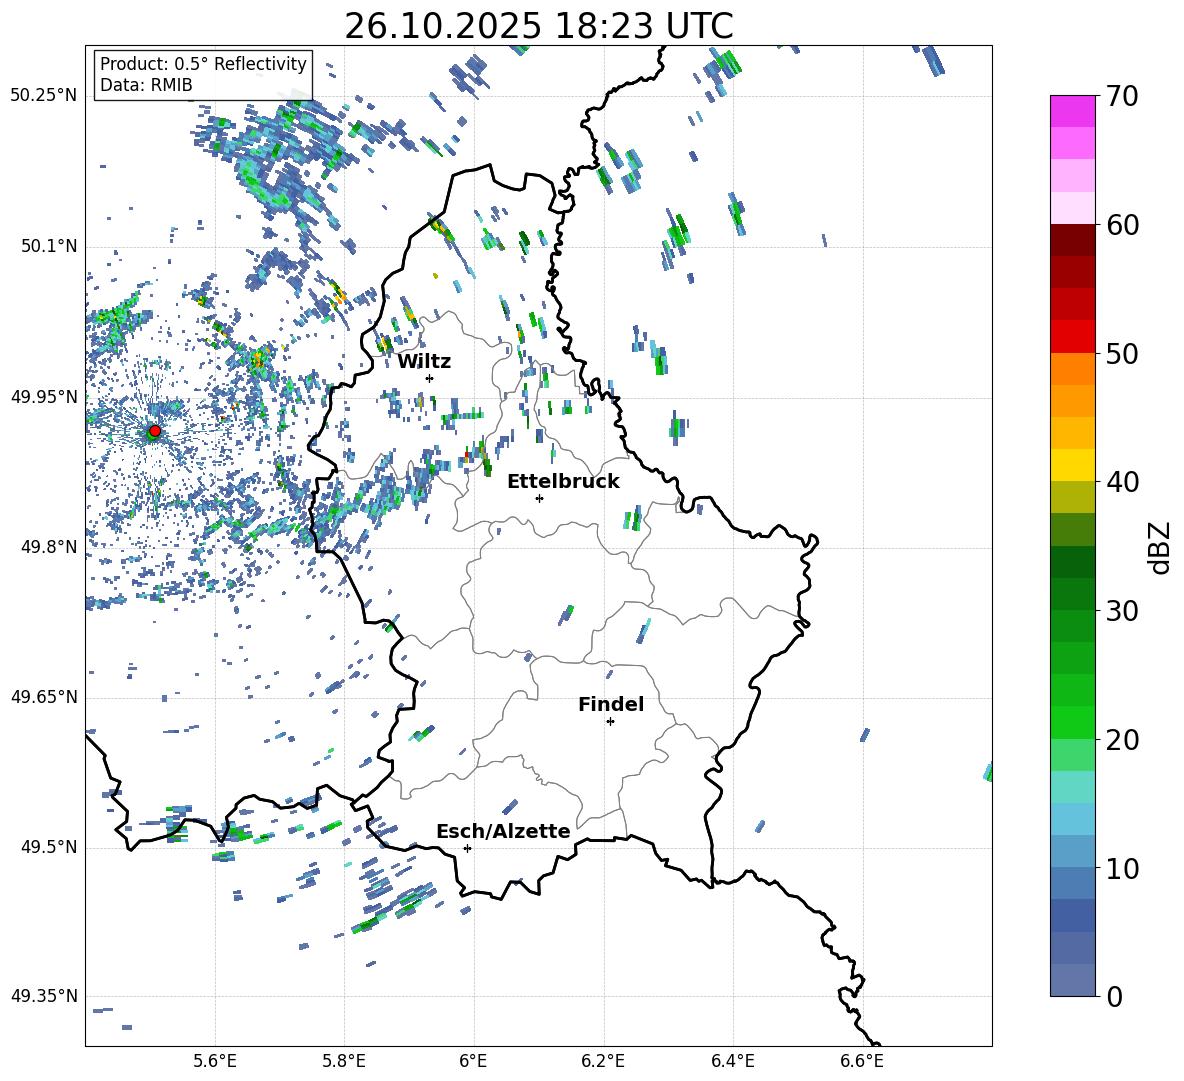Click the 70 tick label on colorbar
1184x1081 pixels.
(1124, 96)
